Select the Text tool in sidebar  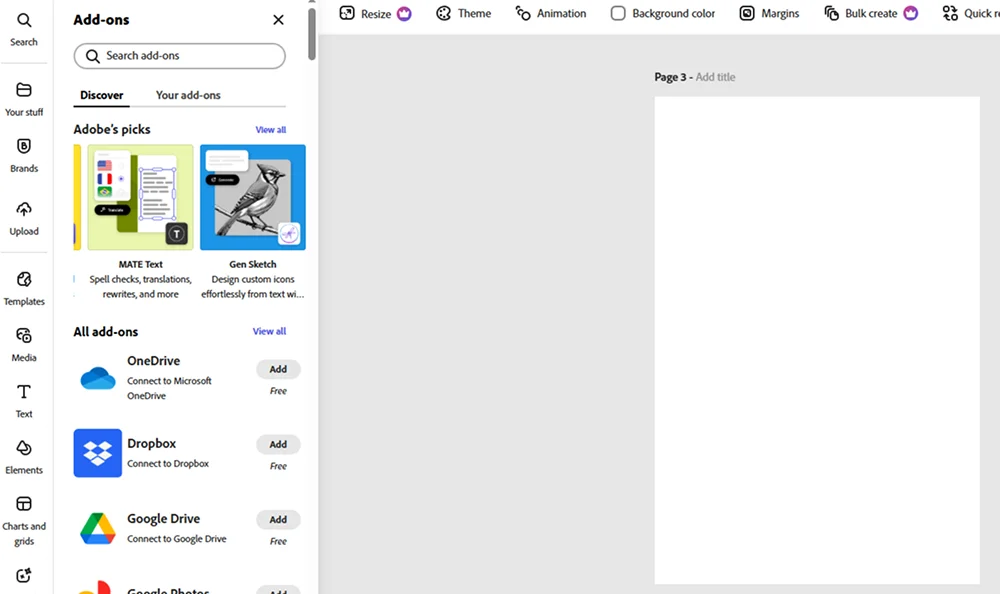pos(24,401)
